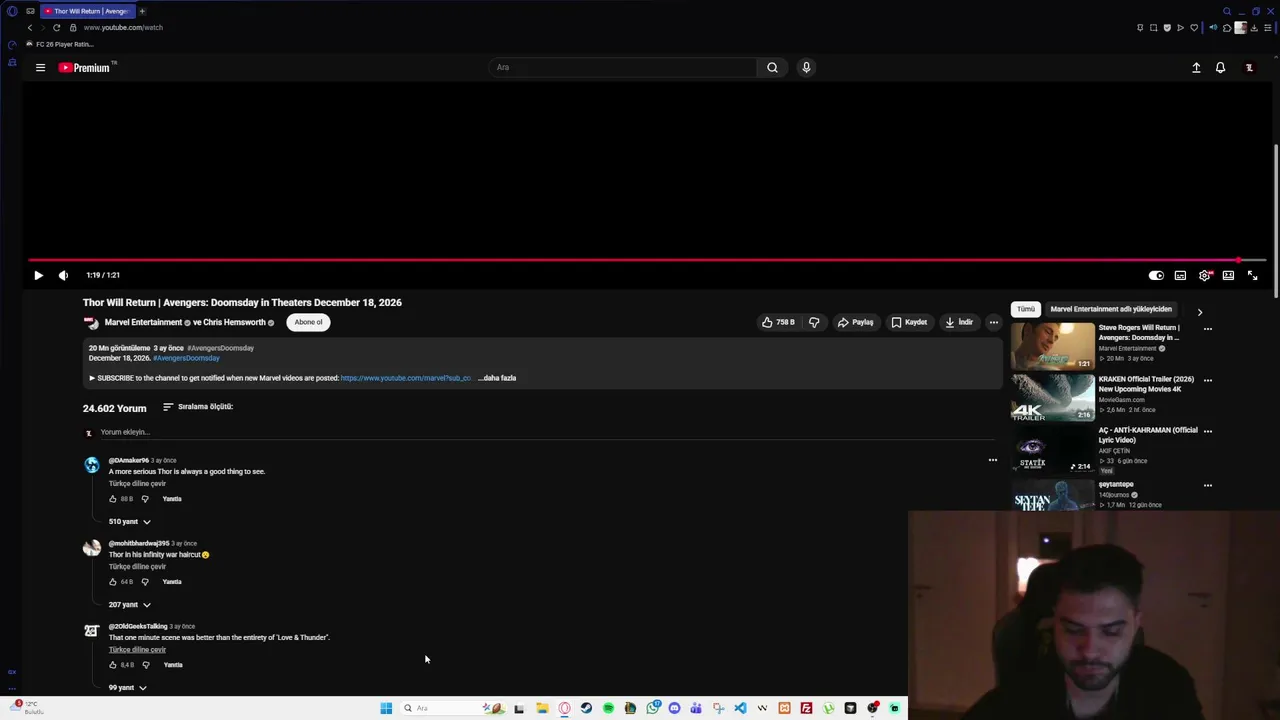This screenshot has height=720, width=1280.
Task: Like the @mohitbhardwaj395 comment
Action: click(113, 582)
